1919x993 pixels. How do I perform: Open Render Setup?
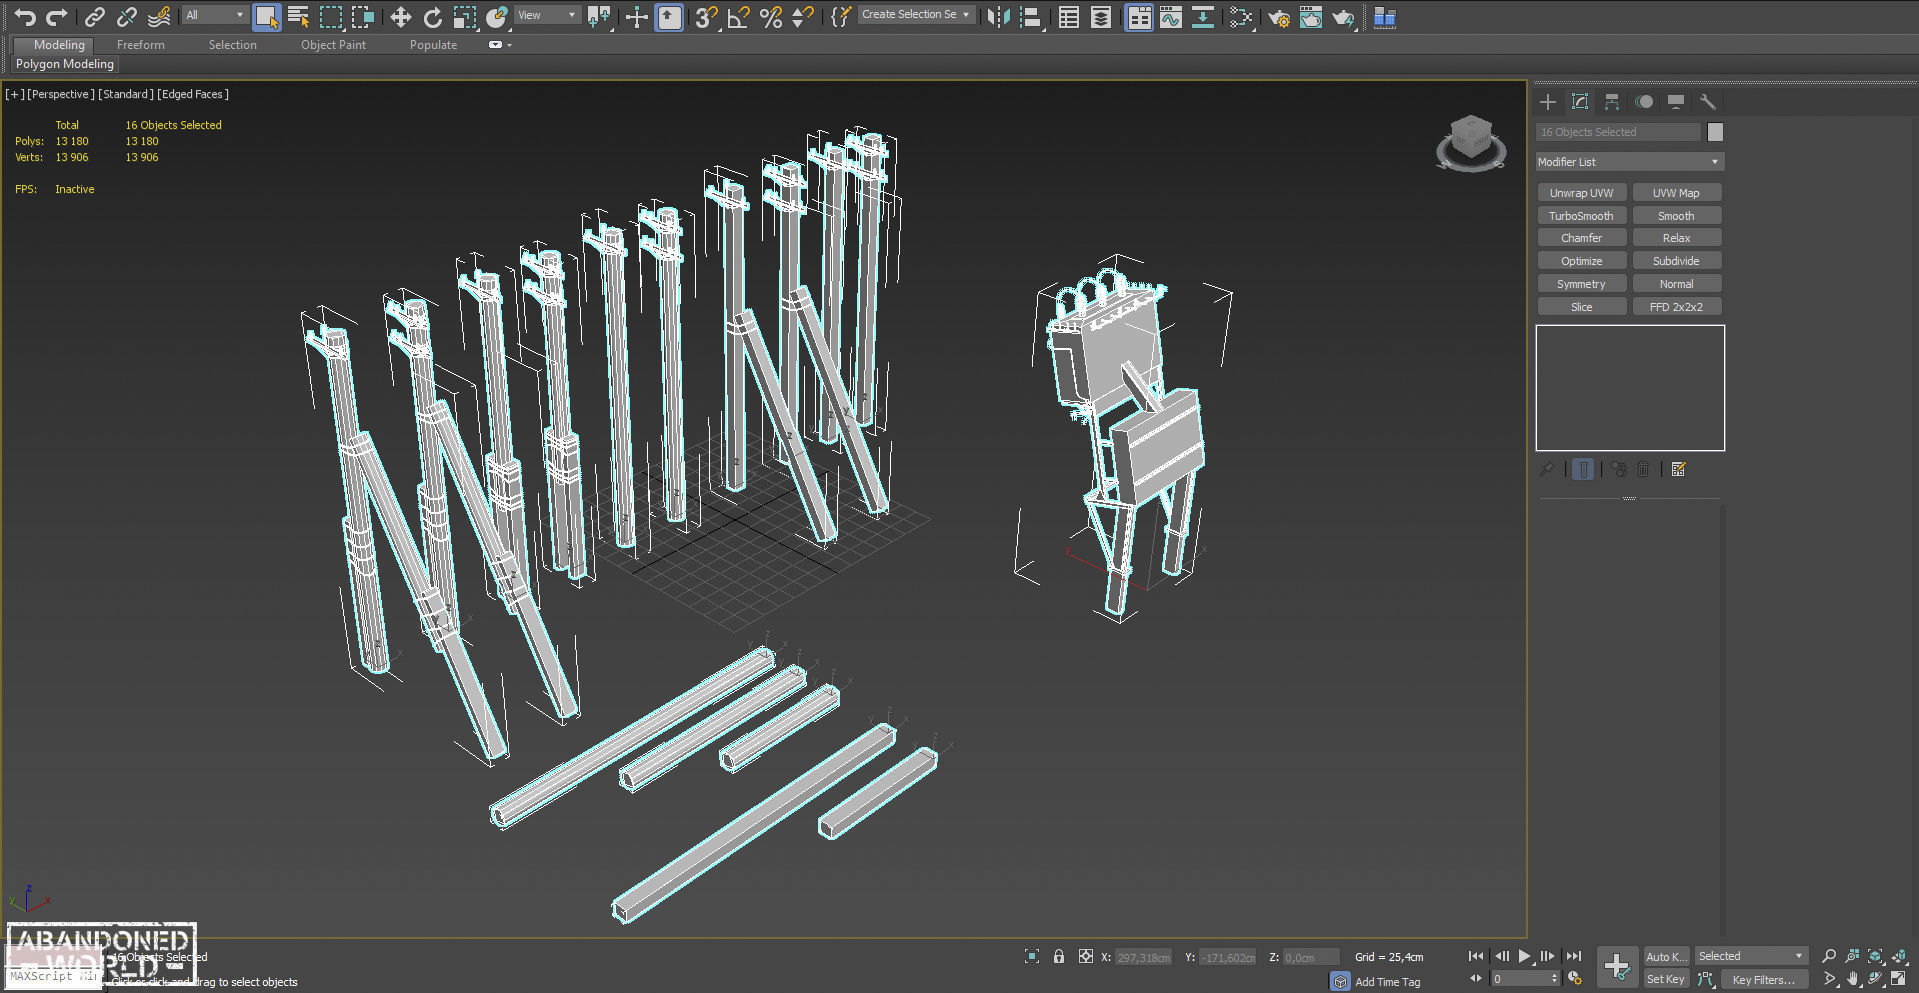[1279, 17]
